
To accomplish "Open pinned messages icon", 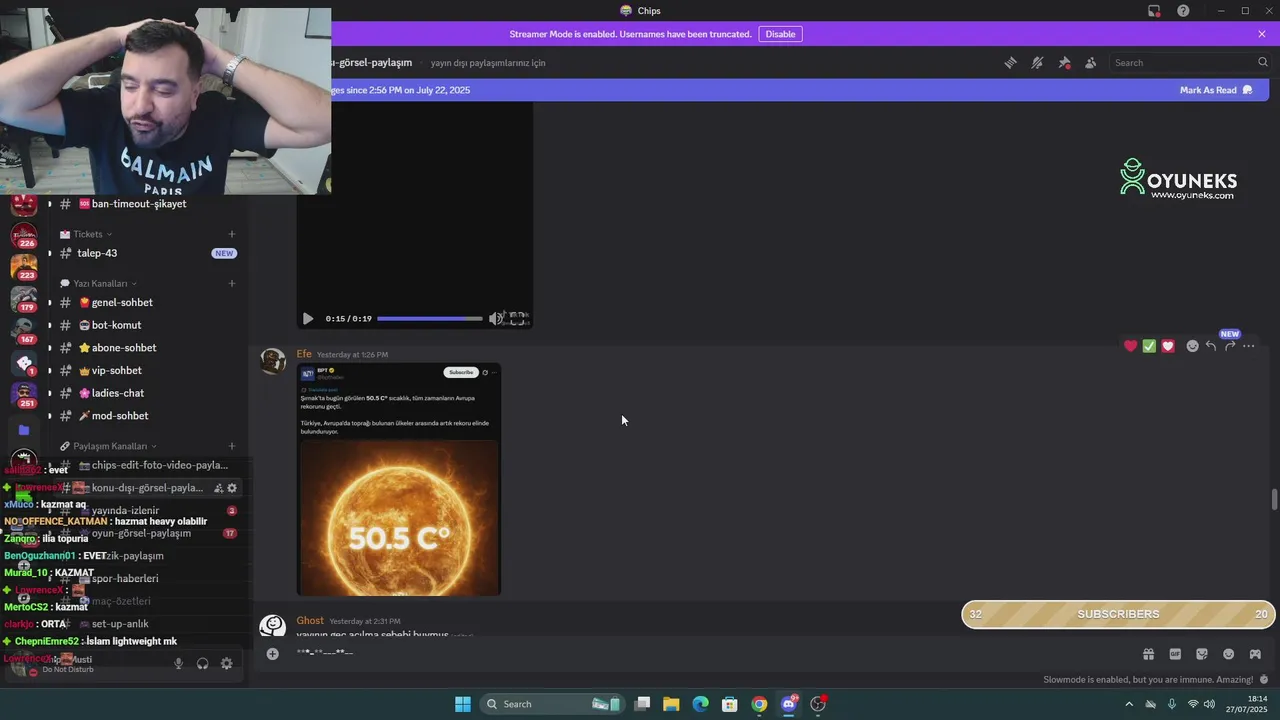I will coord(1064,62).
